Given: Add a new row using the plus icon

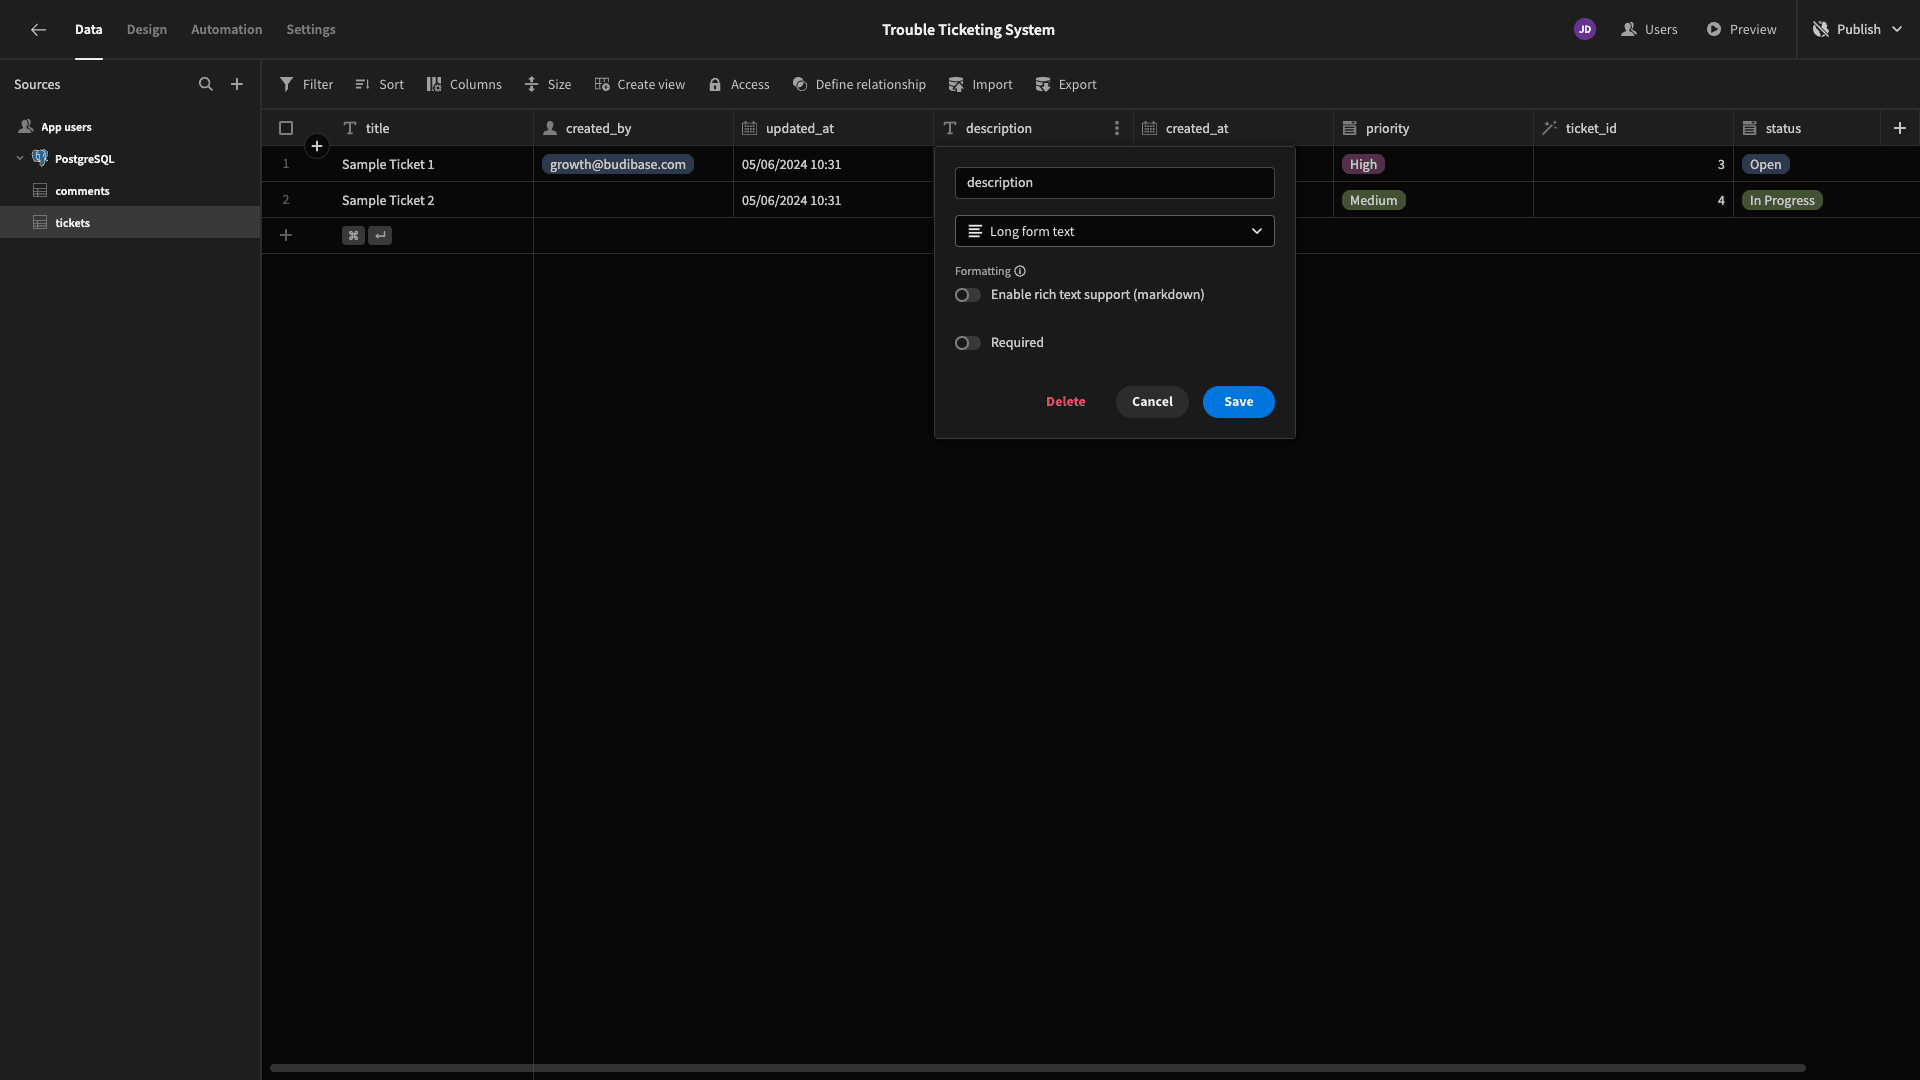Looking at the screenshot, I should 286,236.
